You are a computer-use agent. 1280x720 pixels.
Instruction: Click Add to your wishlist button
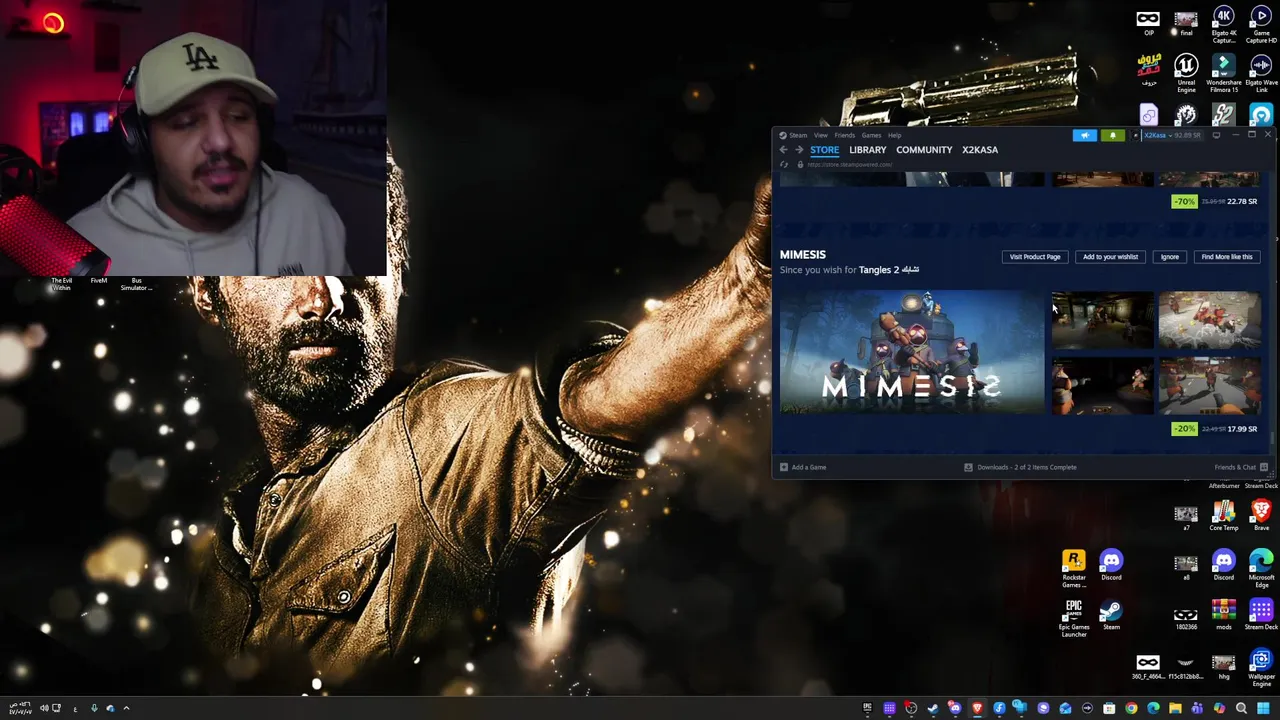(x=1110, y=257)
